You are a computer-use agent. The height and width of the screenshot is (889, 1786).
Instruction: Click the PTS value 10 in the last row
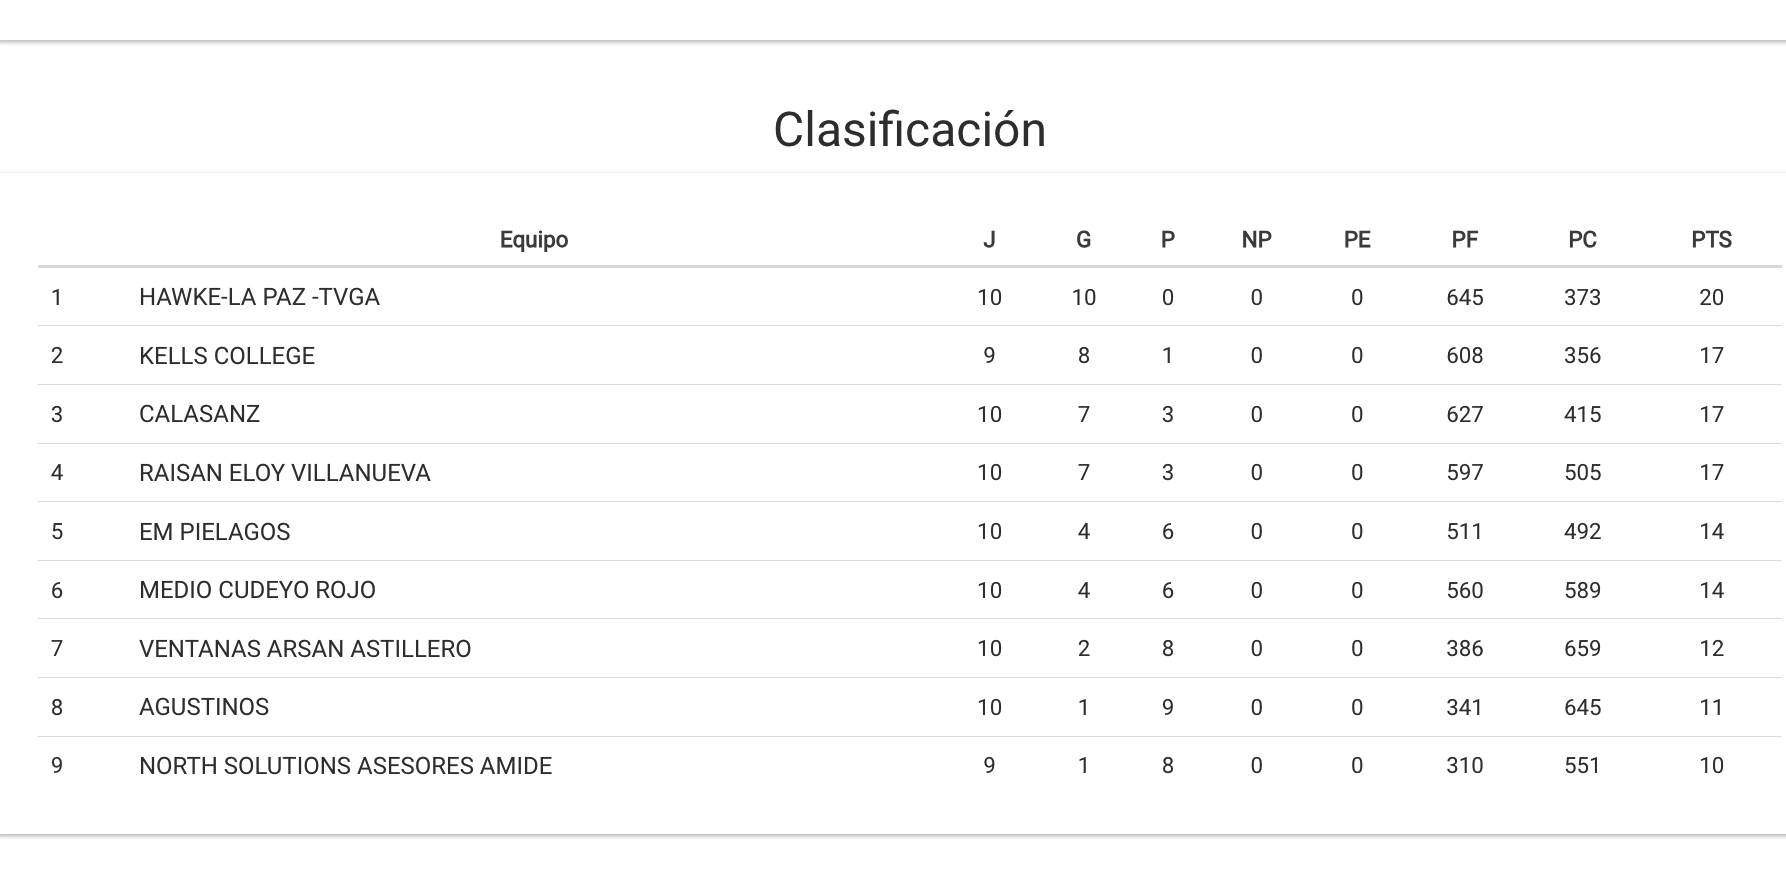(x=1711, y=766)
